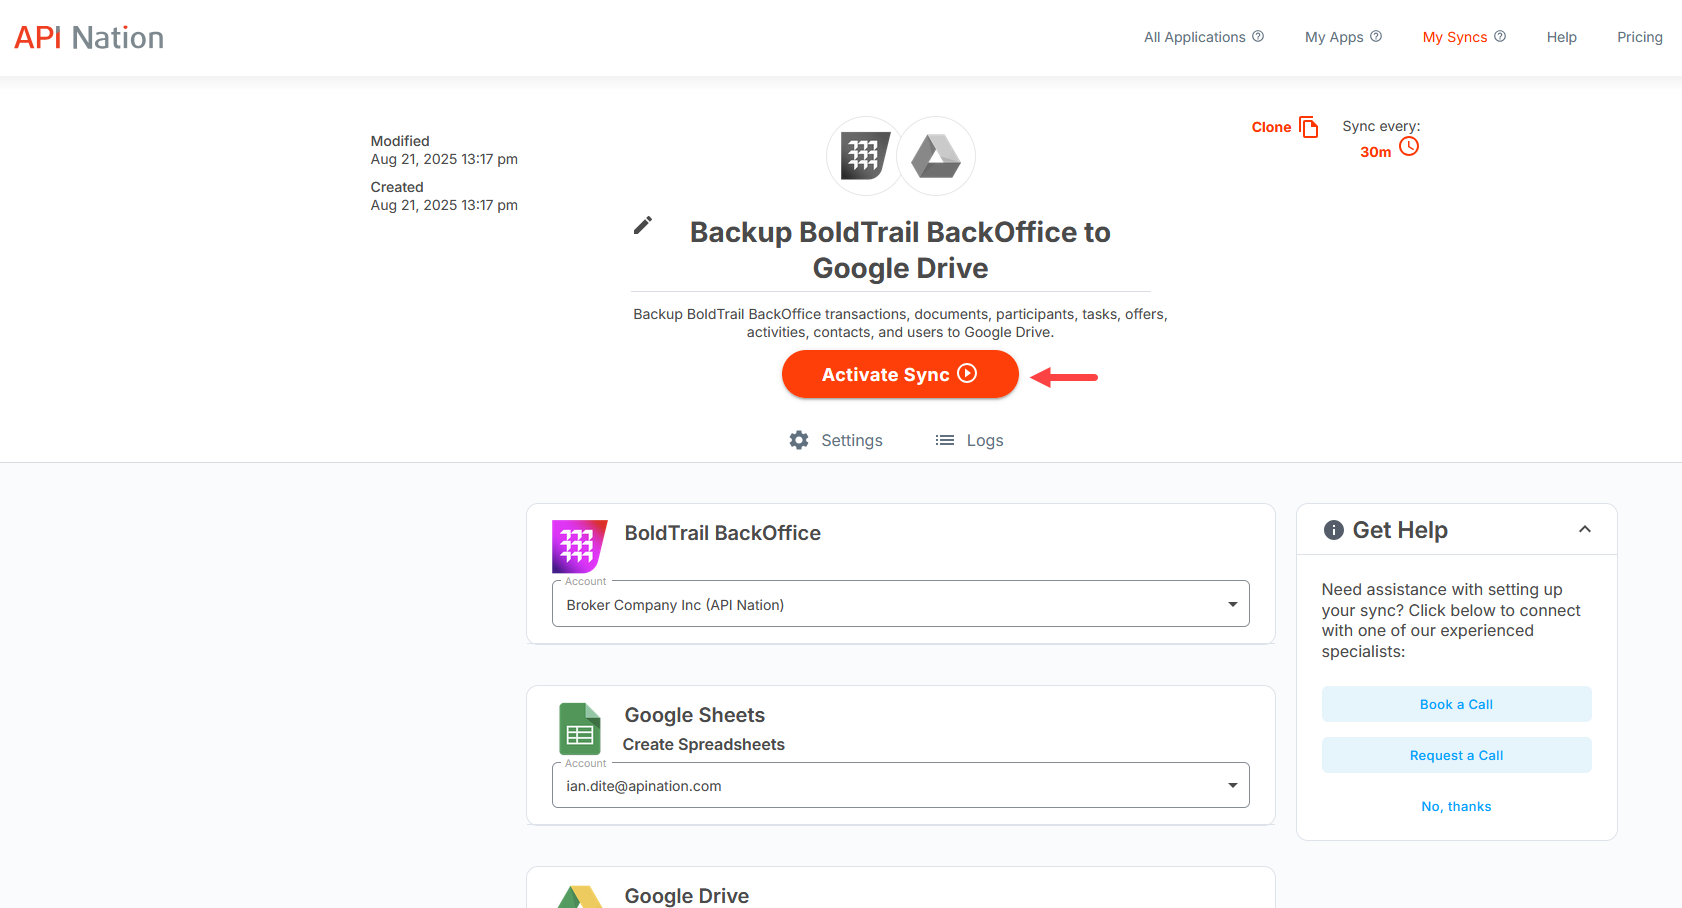The image size is (1682, 908).
Task: Click Book a Call button
Action: [1456, 704]
